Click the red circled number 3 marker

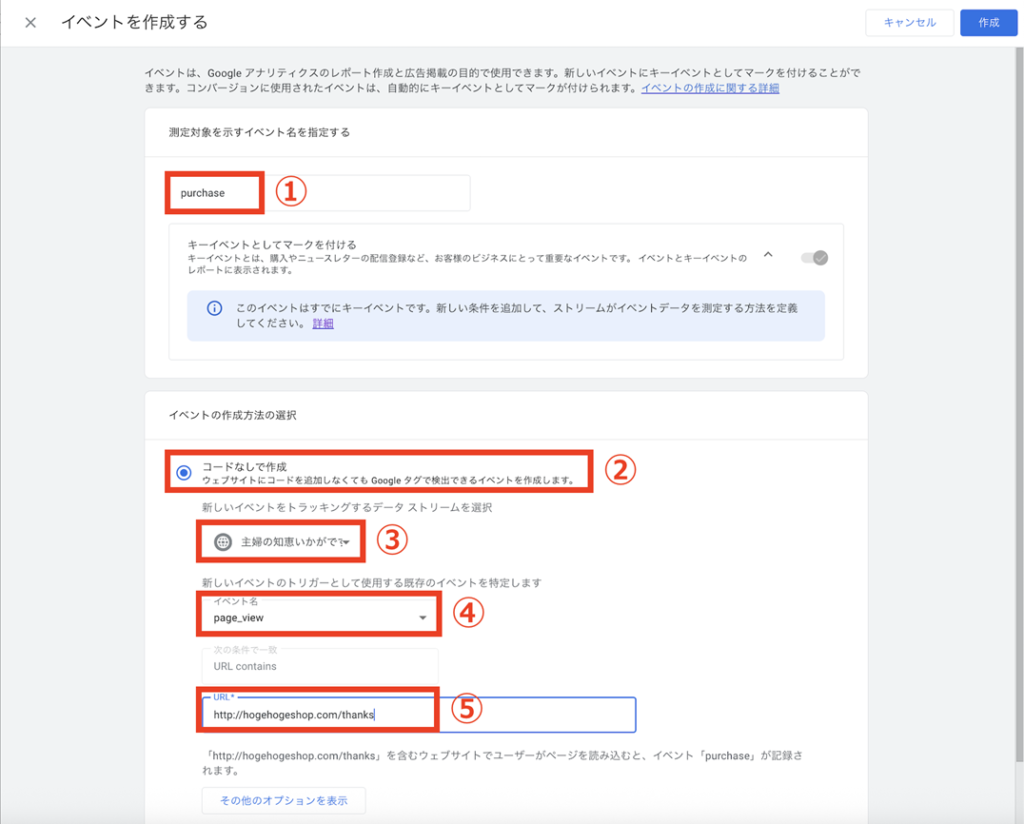(x=392, y=540)
